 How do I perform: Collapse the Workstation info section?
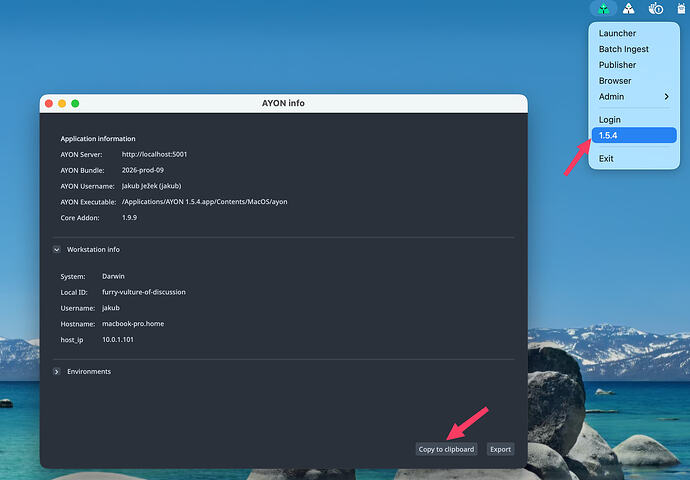click(57, 249)
